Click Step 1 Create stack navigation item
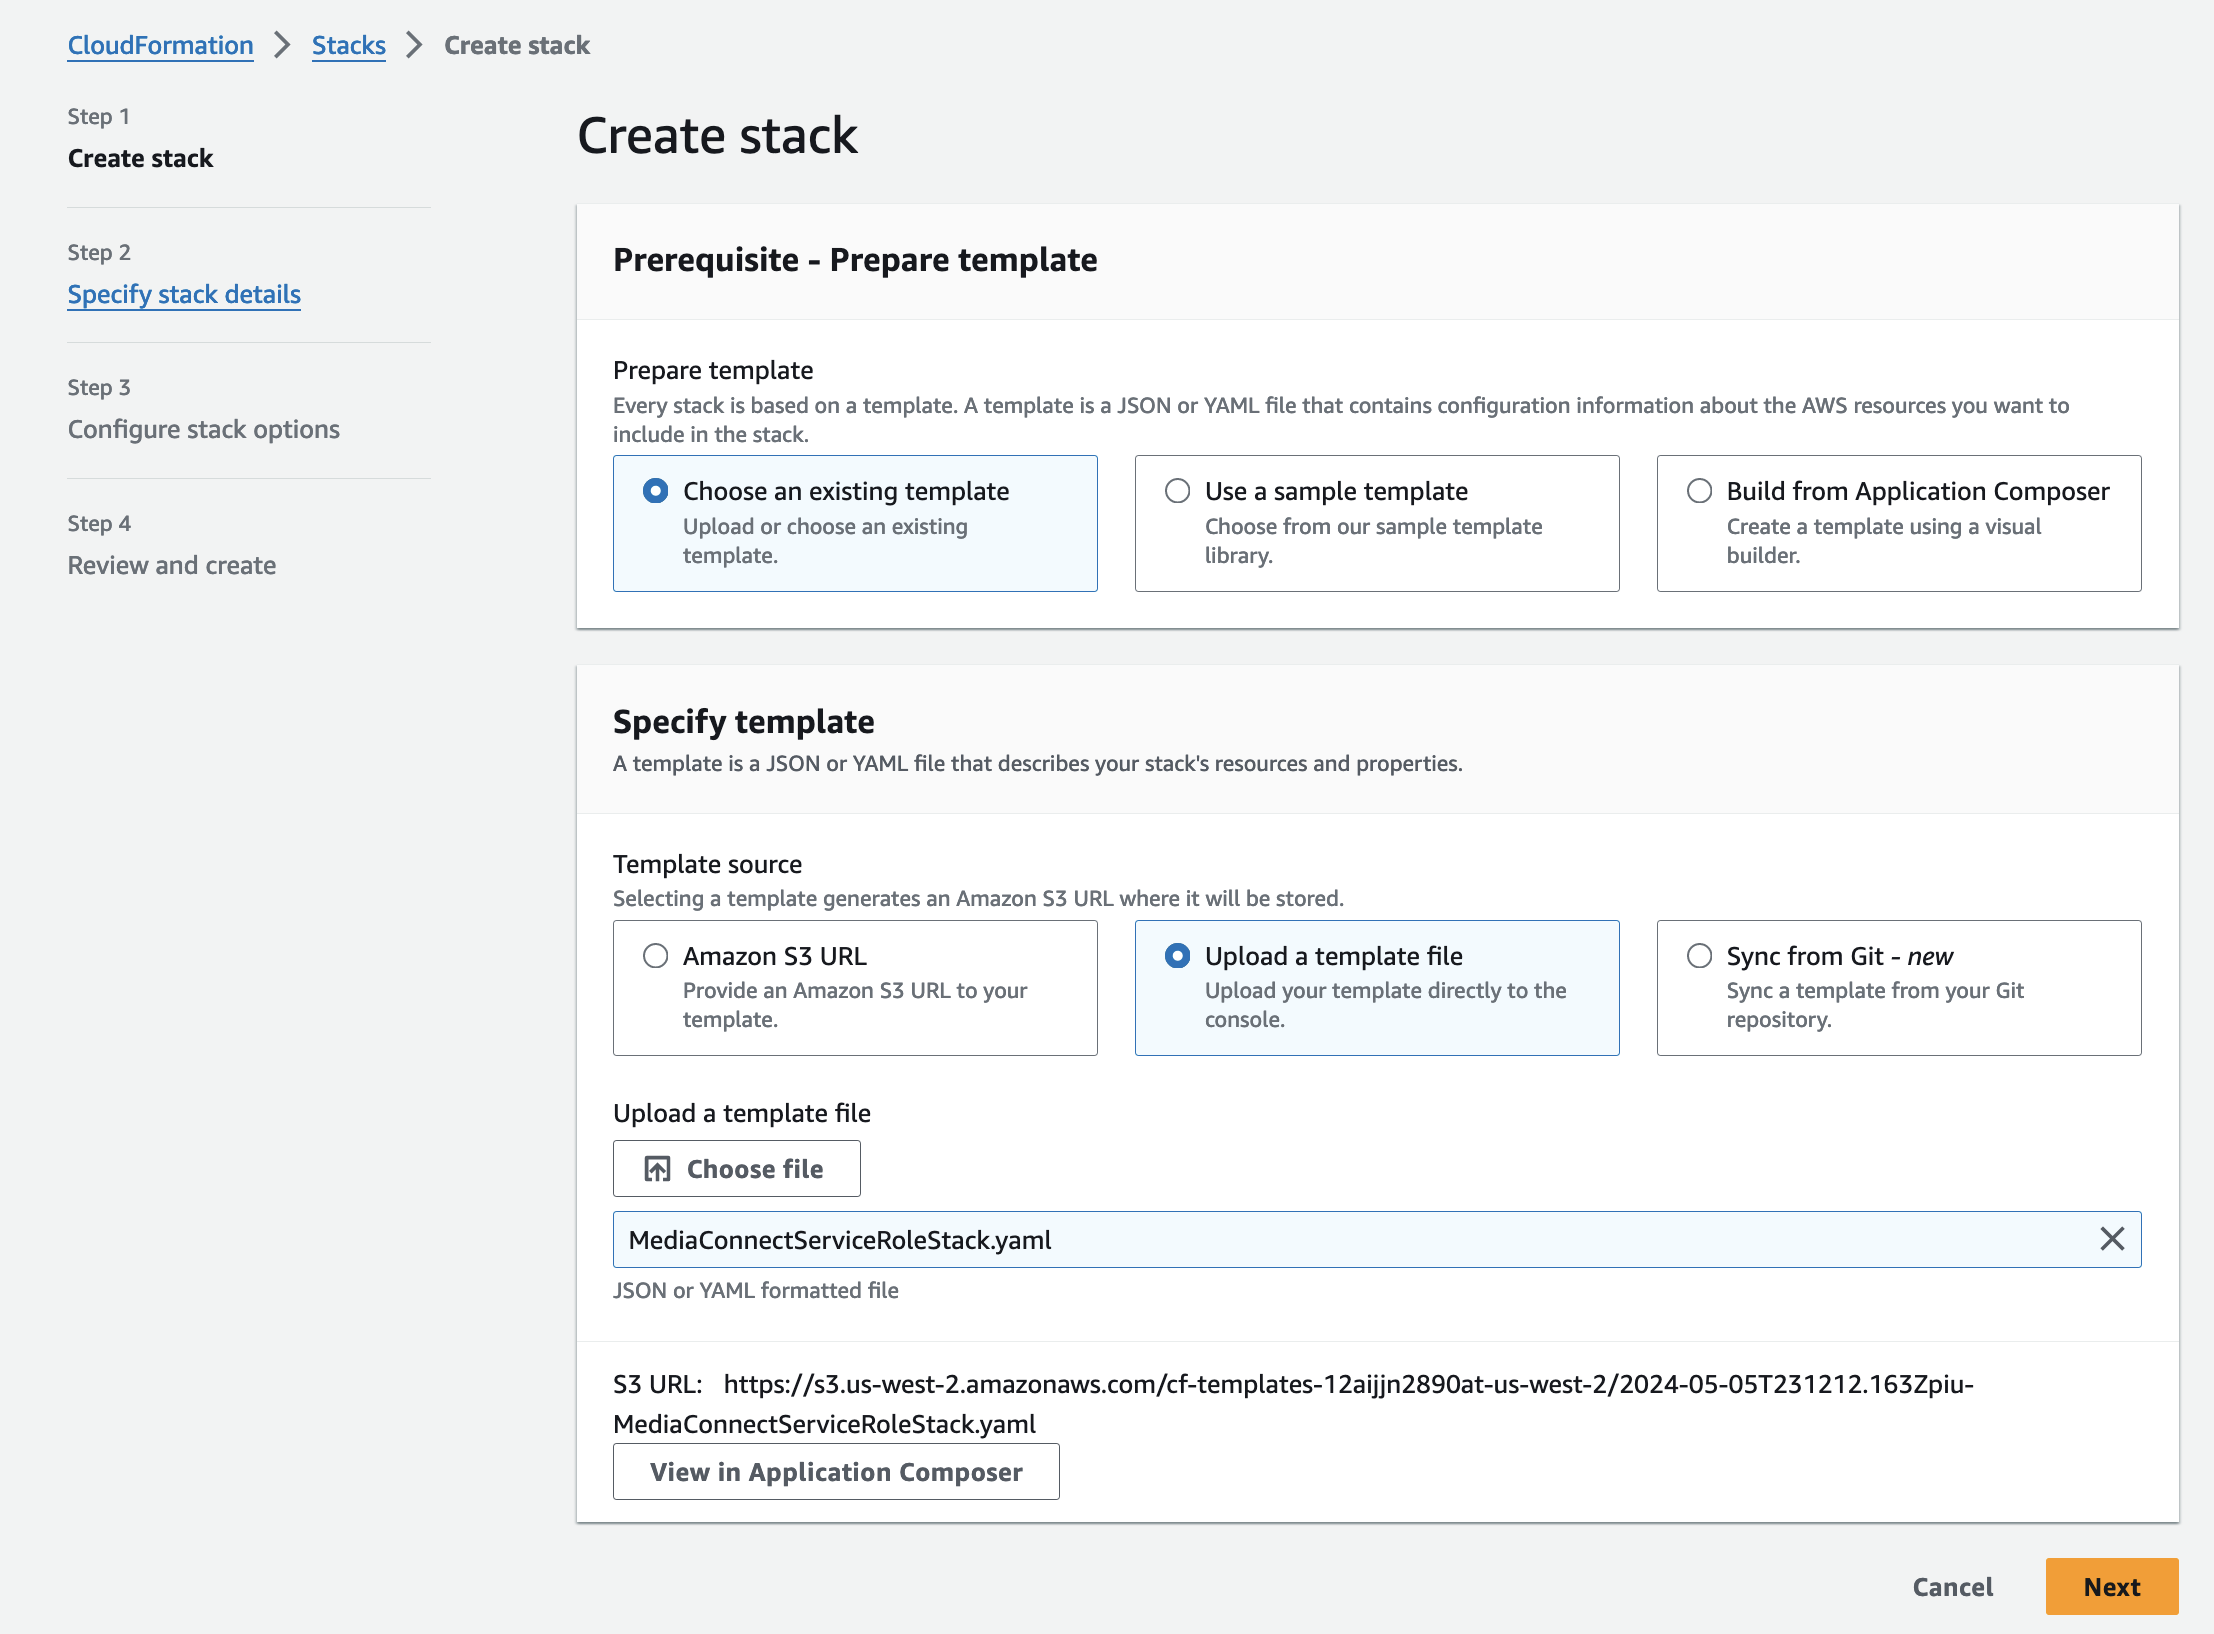 tap(140, 158)
